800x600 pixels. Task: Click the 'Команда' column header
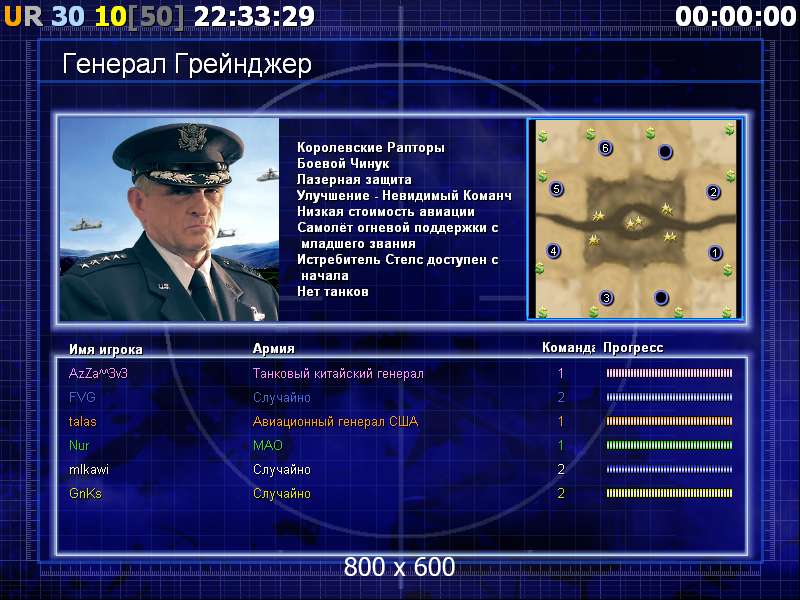[568, 348]
